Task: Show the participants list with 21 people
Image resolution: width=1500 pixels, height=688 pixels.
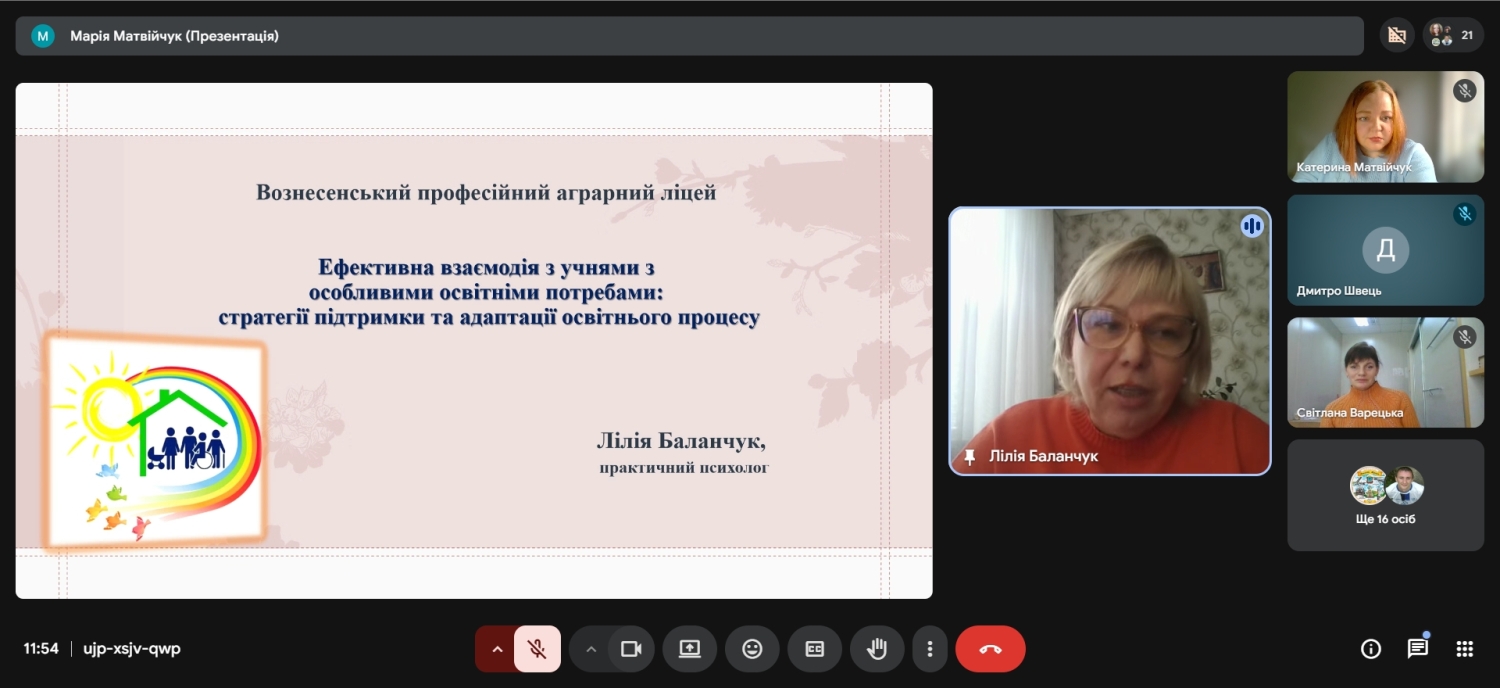Action: tap(1452, 35)
